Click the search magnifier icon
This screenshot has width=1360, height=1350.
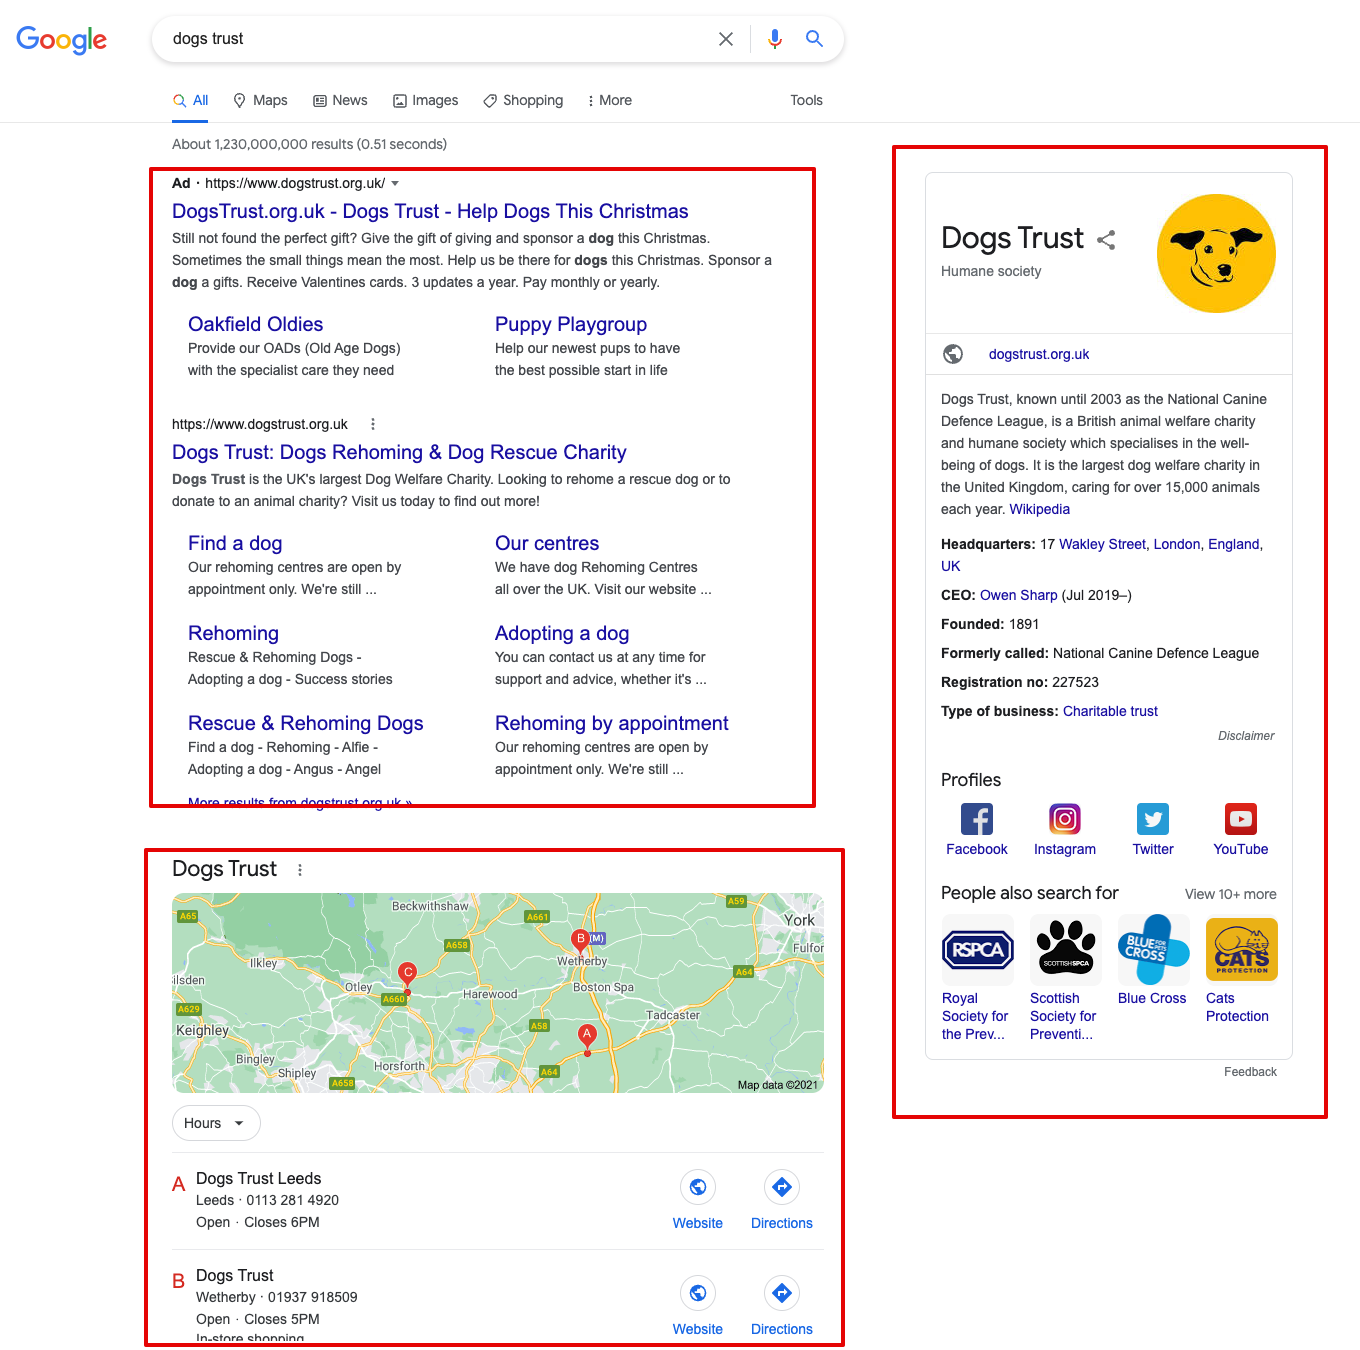[814, 38]
